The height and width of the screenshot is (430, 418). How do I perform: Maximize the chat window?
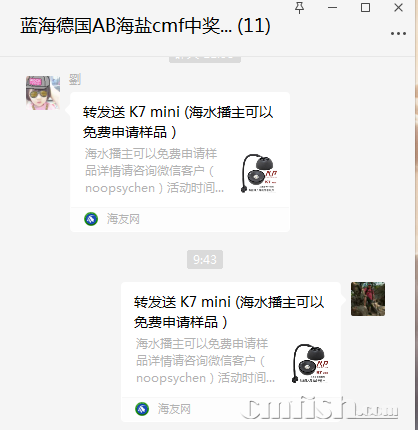(x=365, y=8)
